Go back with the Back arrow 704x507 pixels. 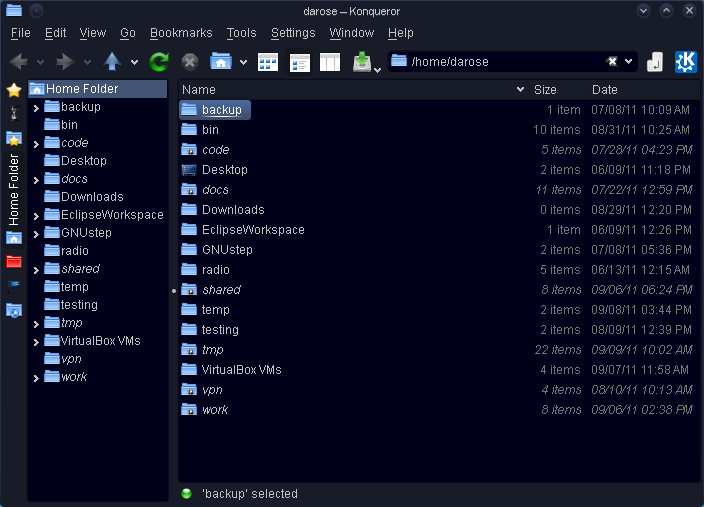pyautogui.click(x=18, y=62)
